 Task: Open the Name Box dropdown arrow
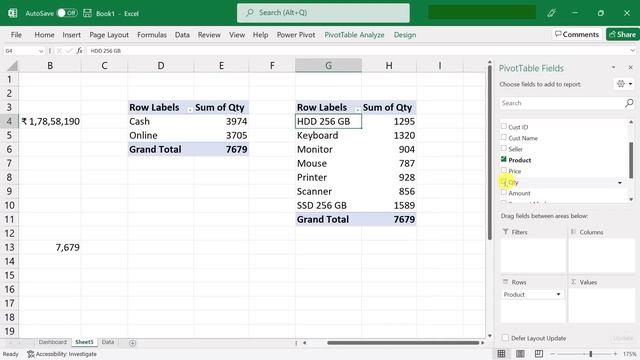[41, 51]
